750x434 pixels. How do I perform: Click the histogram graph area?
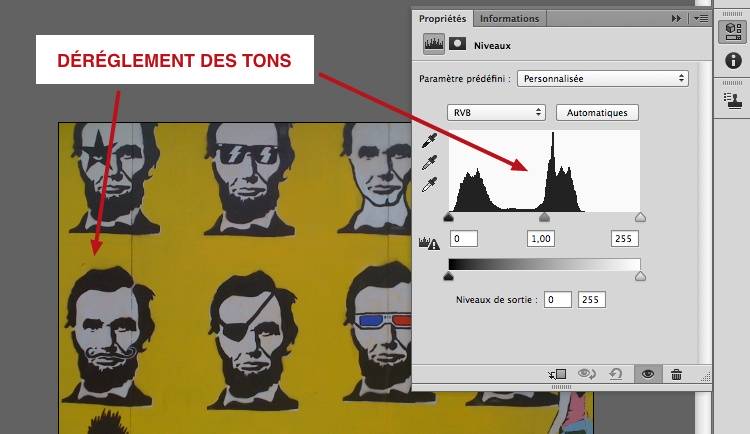click(x=544, y=171)
